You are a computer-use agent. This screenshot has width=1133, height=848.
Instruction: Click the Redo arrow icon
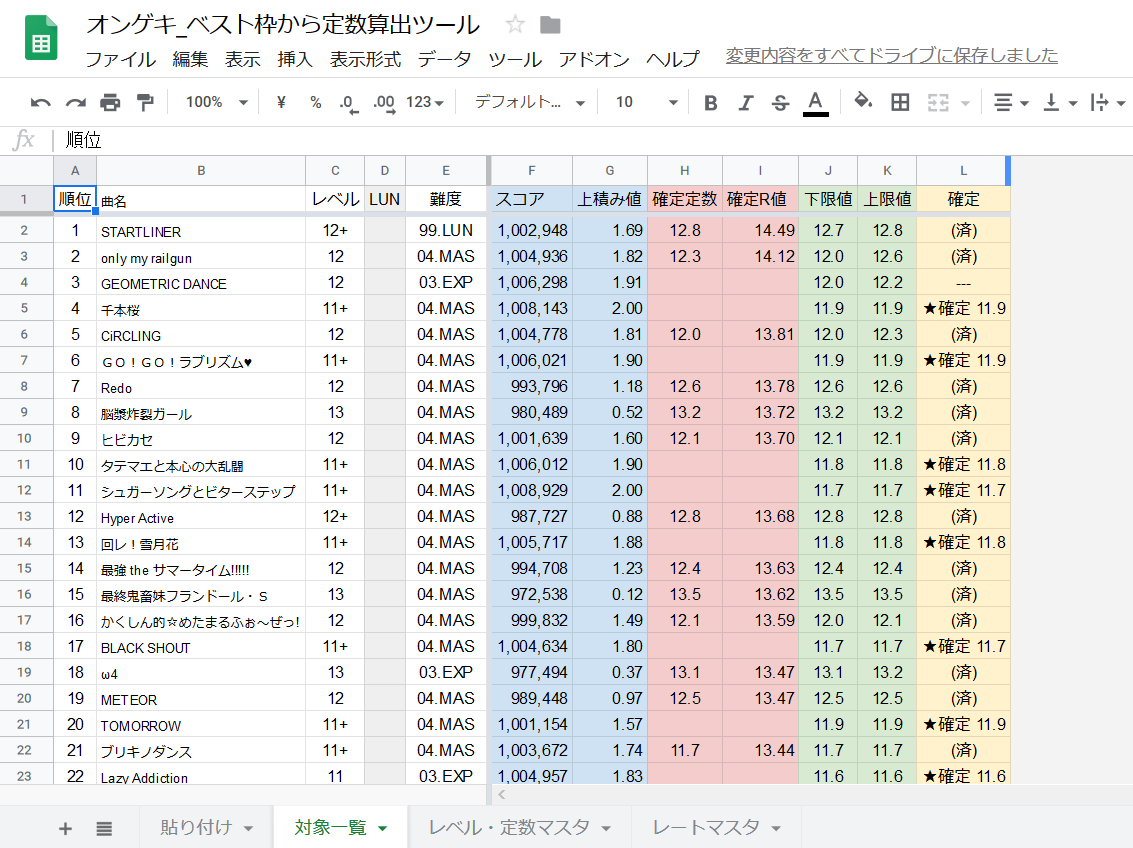76,103
